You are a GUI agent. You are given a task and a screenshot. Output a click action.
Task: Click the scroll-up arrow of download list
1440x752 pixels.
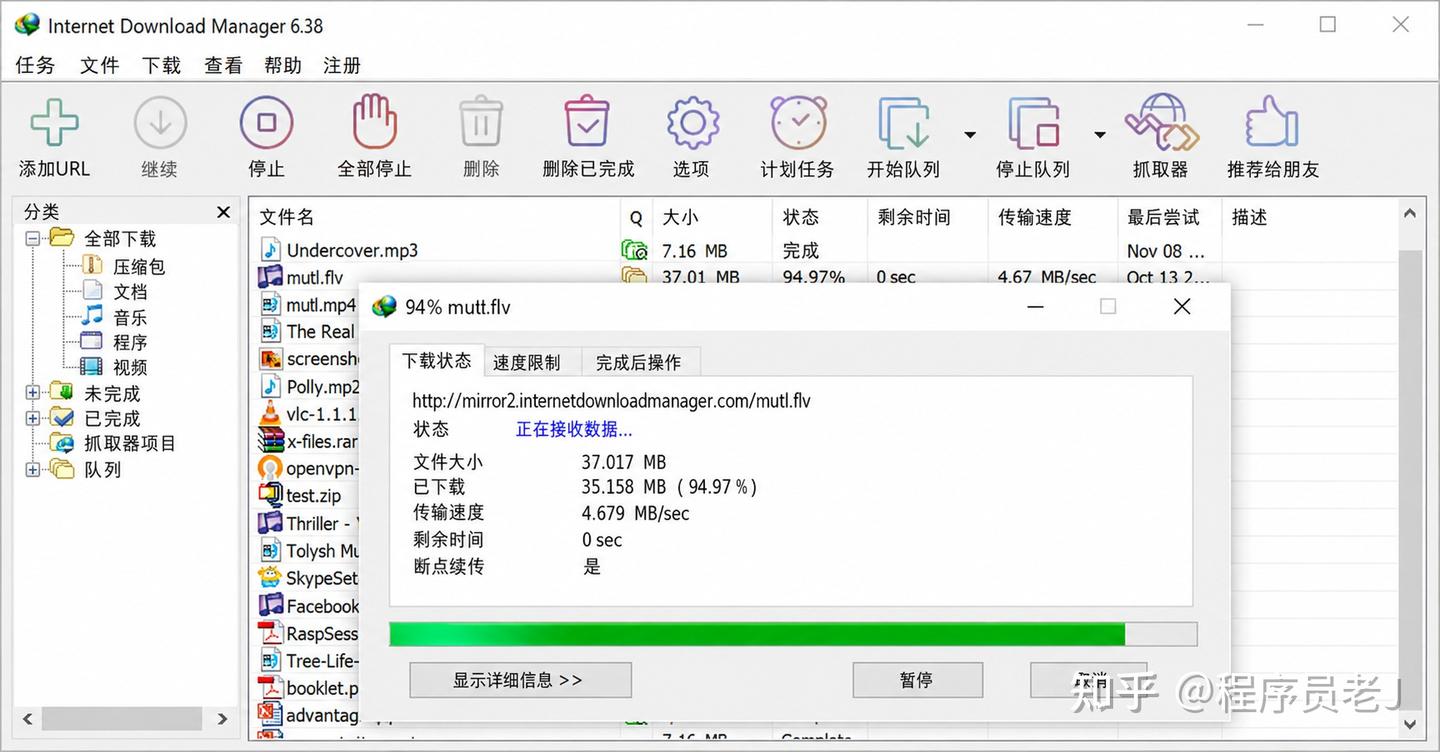pos(1409,214)
